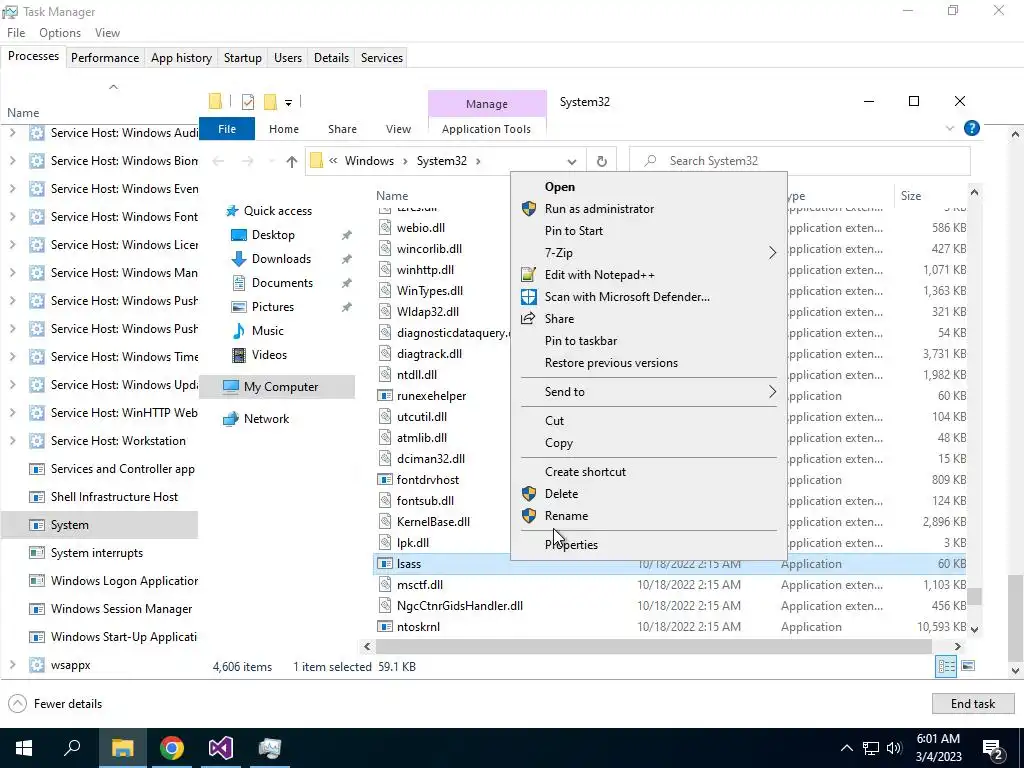Select the Desktop icon in navigation pane
1024x768 pixels.
pos(239,234)
